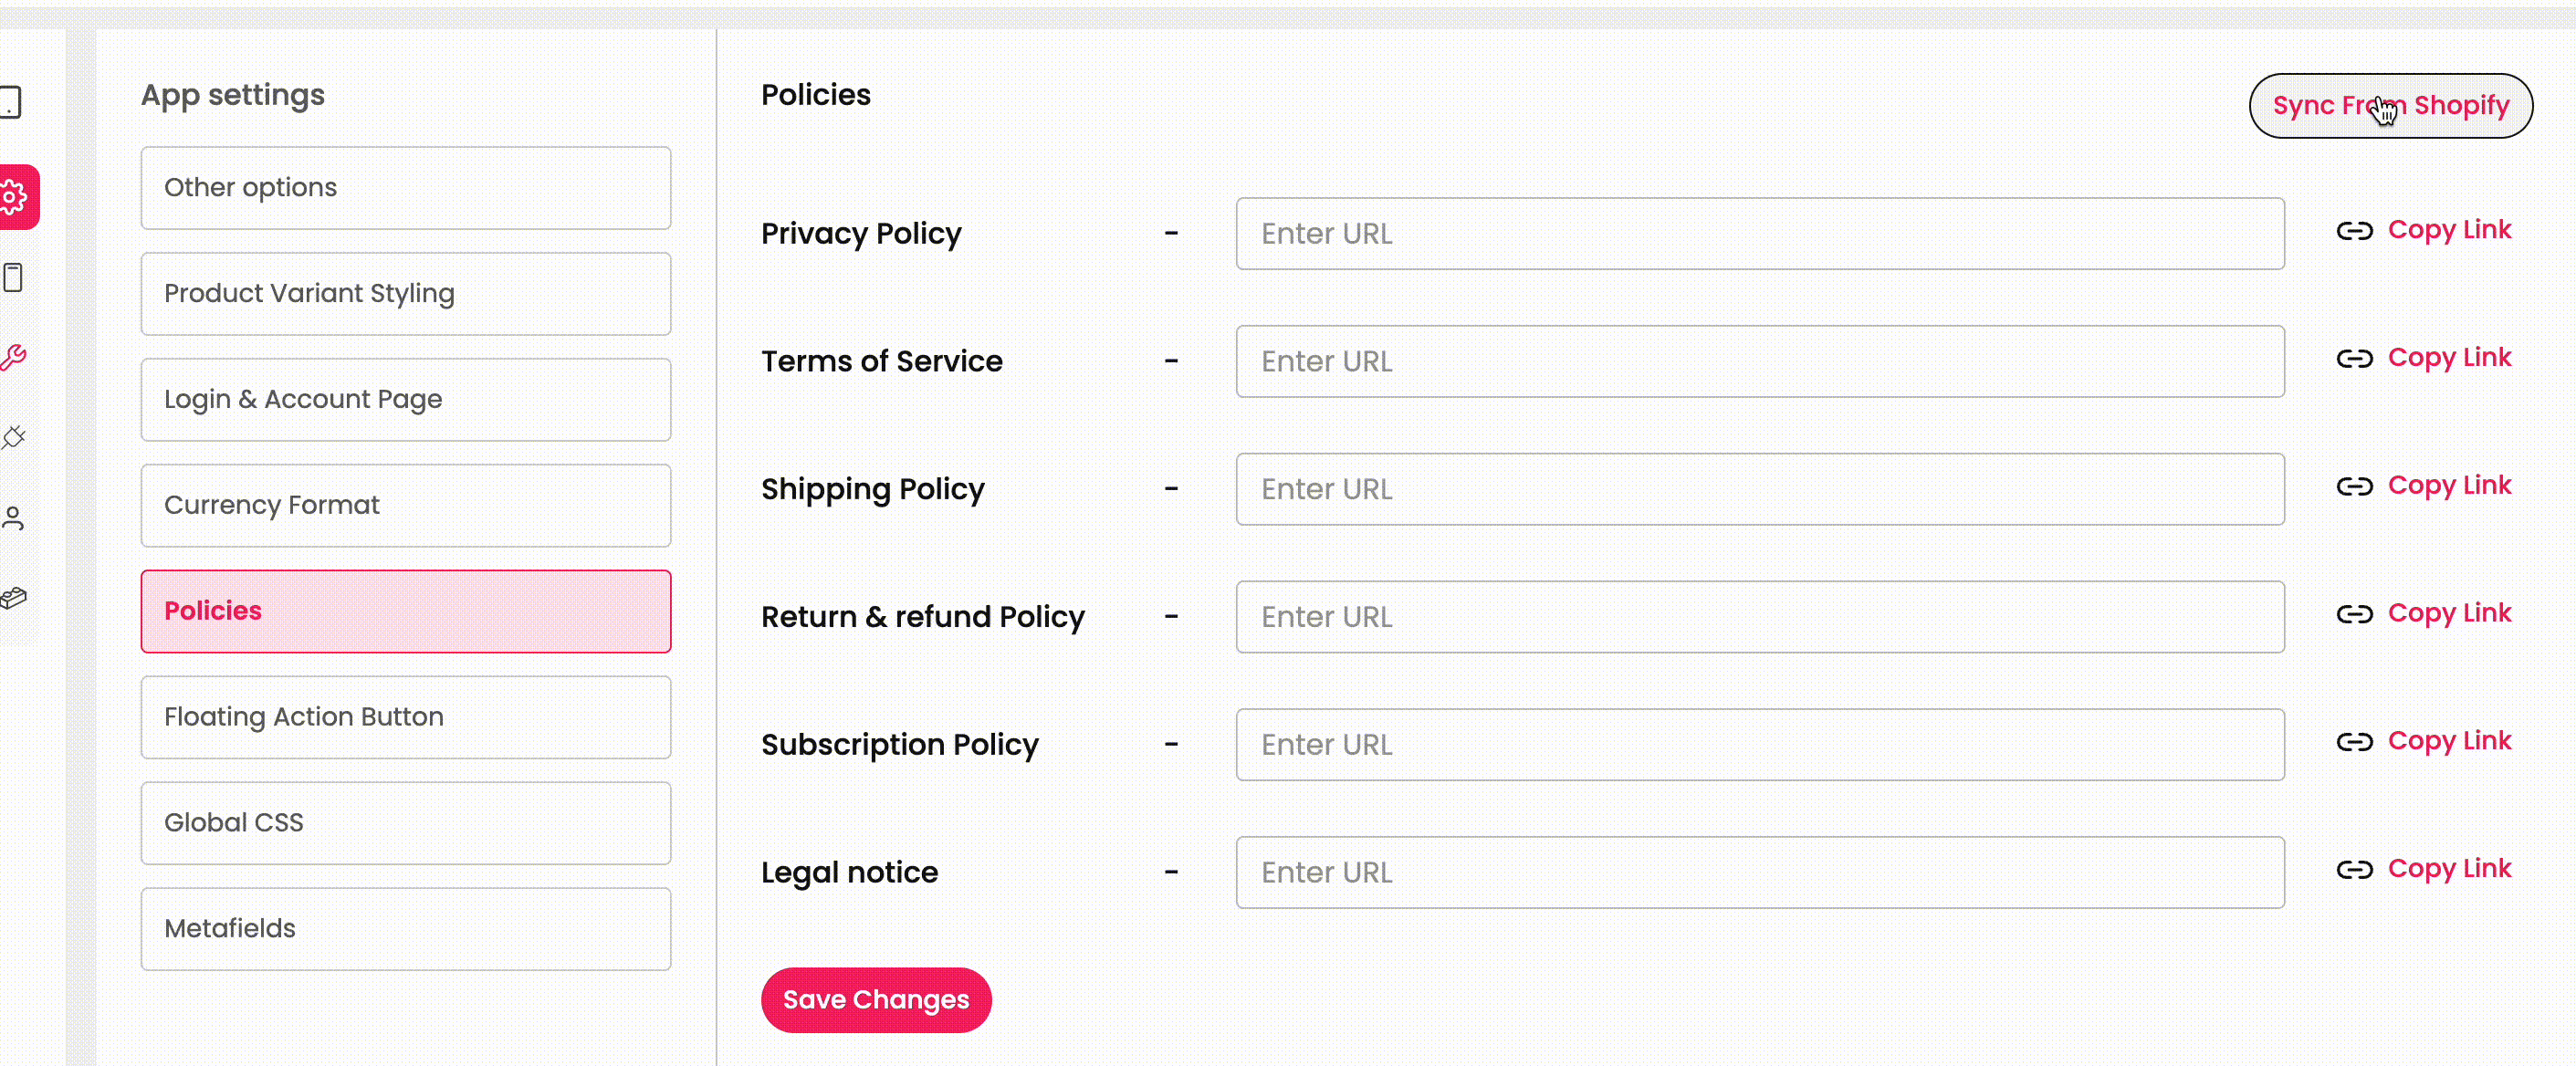Click link icon beside Privacy Policy
The image size is (2576, 1066).
click(x=2354, y=231)
